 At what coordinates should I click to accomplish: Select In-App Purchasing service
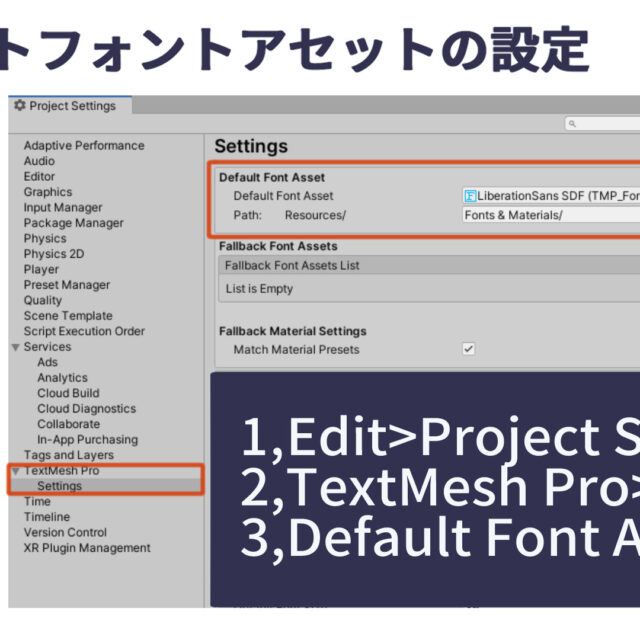(87, 440)
